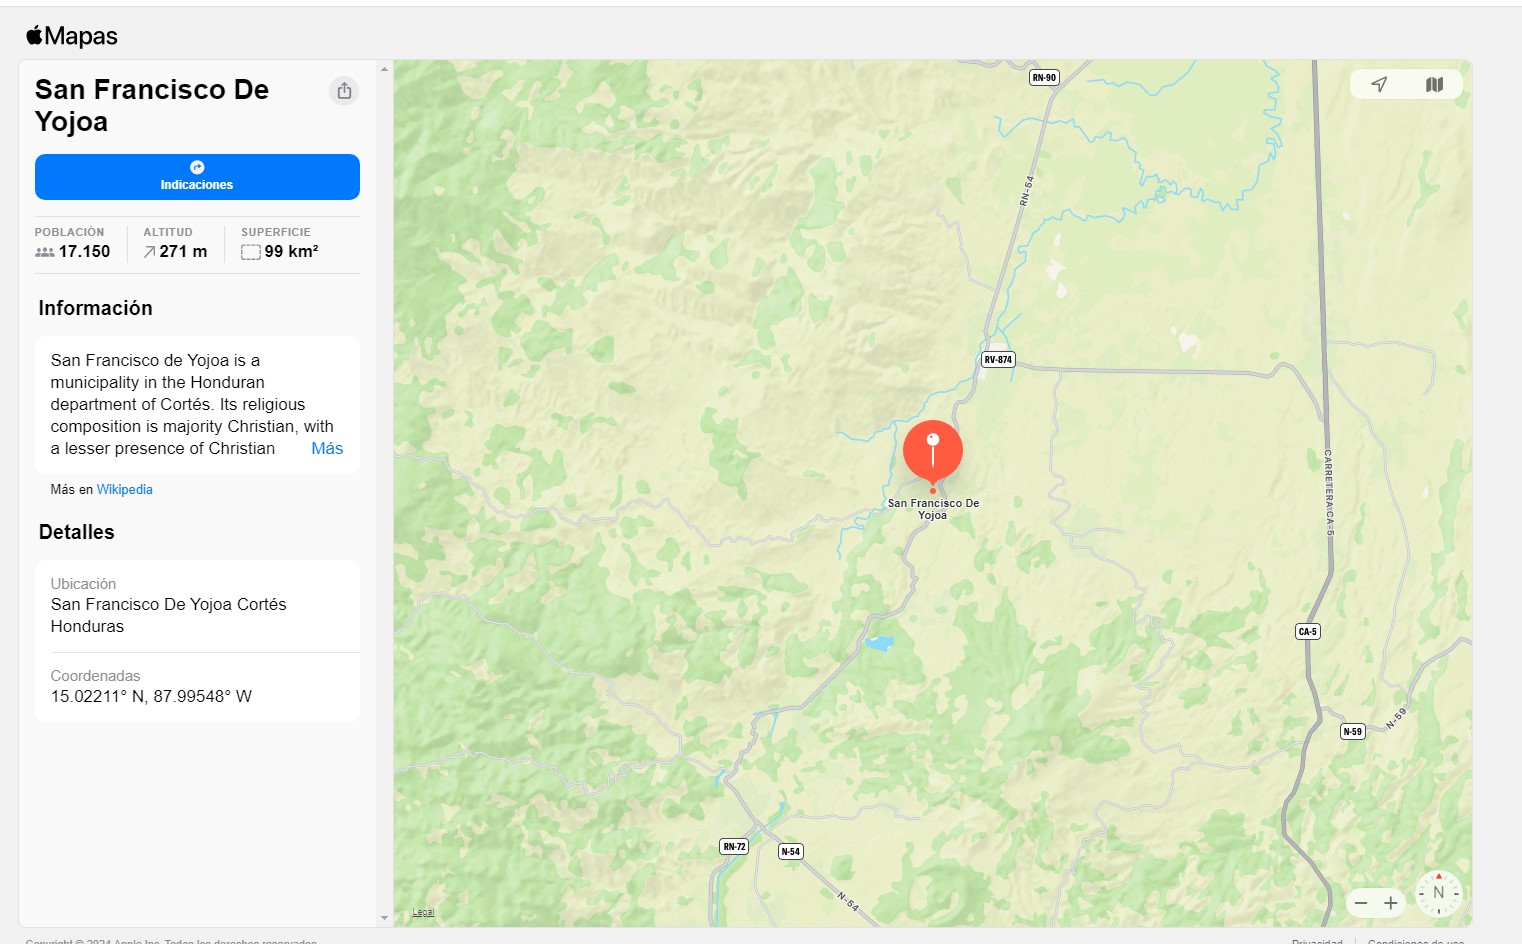Click the blue Indicaciones button
The height and width of the screenshot is (944, 1522).
(x=197, y=177)
